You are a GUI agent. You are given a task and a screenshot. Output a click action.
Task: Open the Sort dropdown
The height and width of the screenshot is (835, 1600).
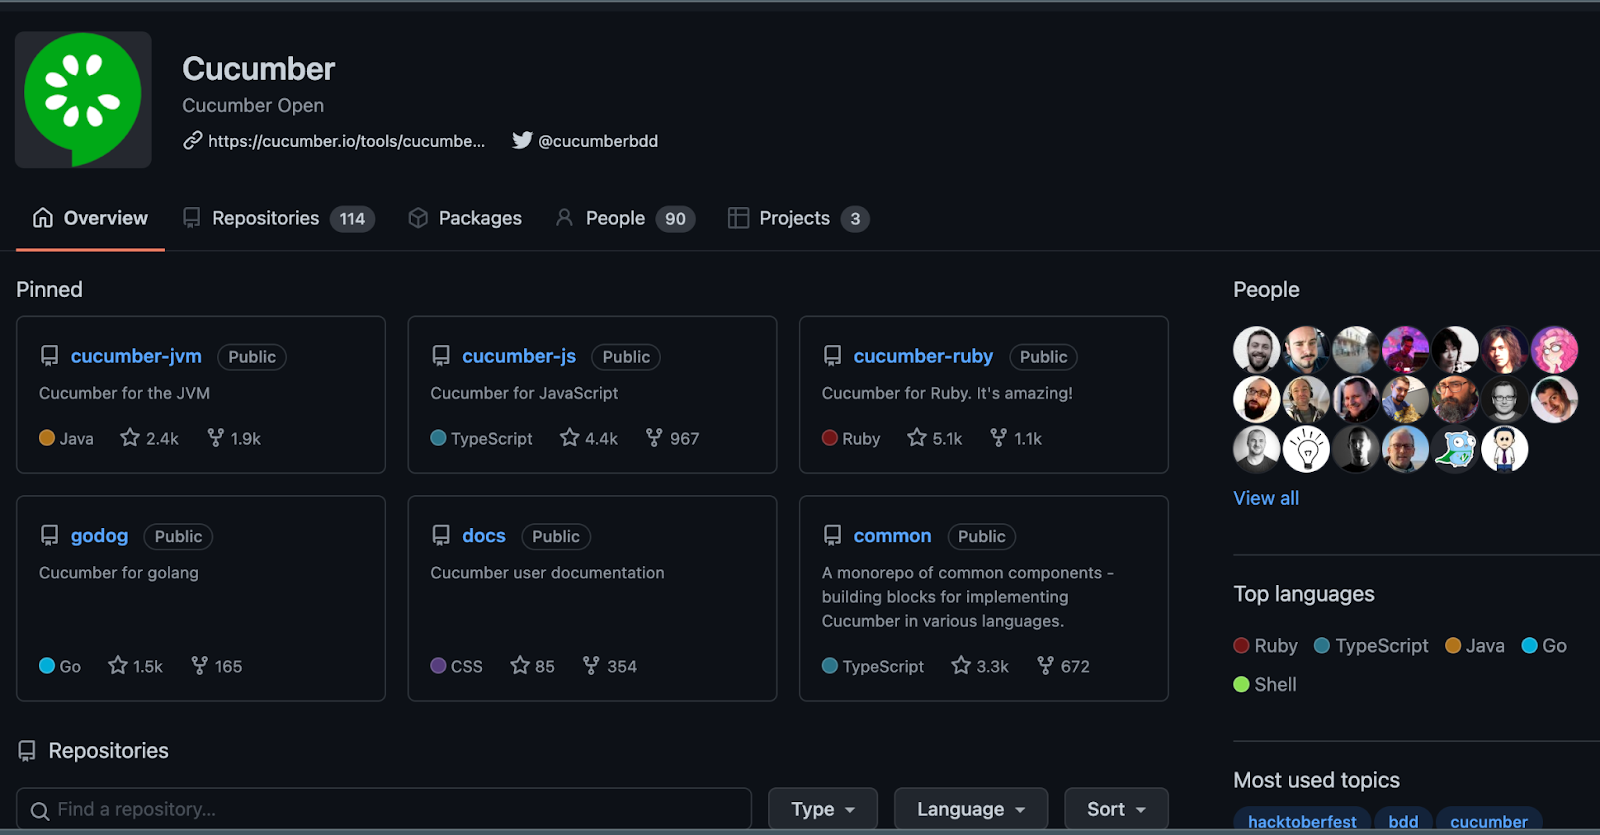pyautogui.click(x=1116, y=809)
